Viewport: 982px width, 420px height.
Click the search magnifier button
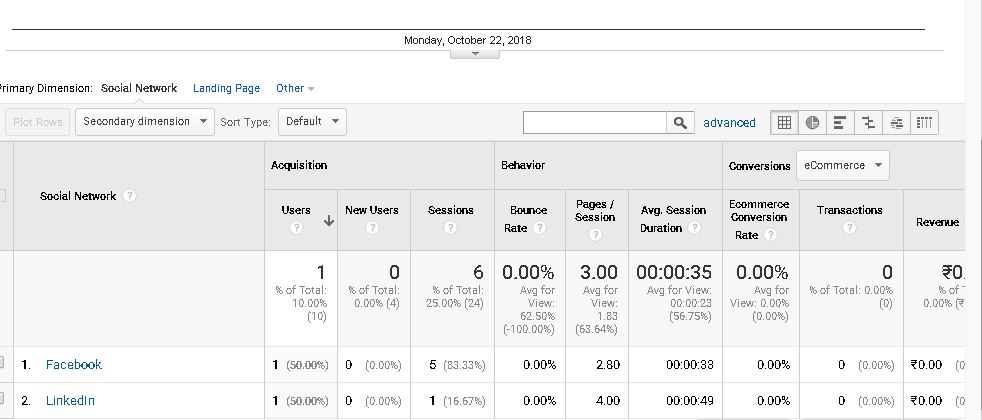point(680,122)
